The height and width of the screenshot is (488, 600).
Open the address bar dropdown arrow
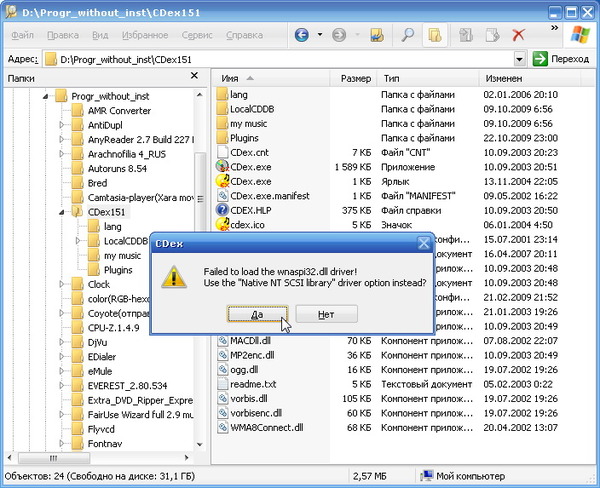point(519,59)
